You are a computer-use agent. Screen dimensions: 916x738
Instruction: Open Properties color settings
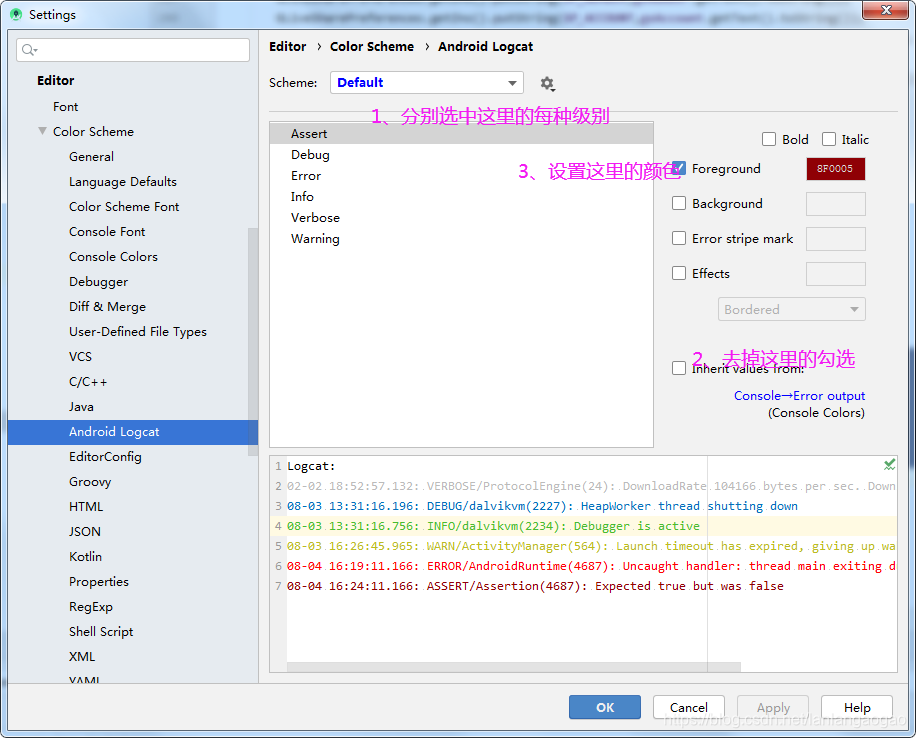click(x=99, y=582)
